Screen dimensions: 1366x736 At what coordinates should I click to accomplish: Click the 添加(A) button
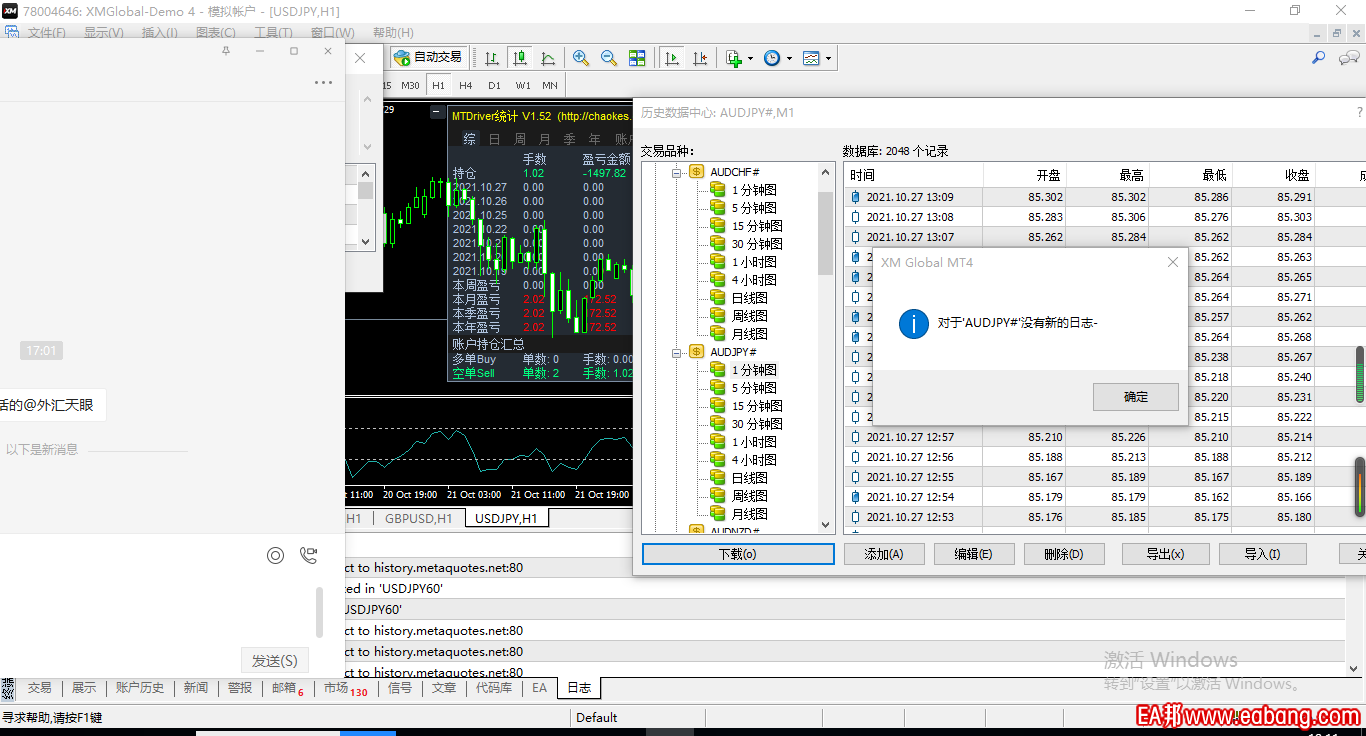pos(884,554)
